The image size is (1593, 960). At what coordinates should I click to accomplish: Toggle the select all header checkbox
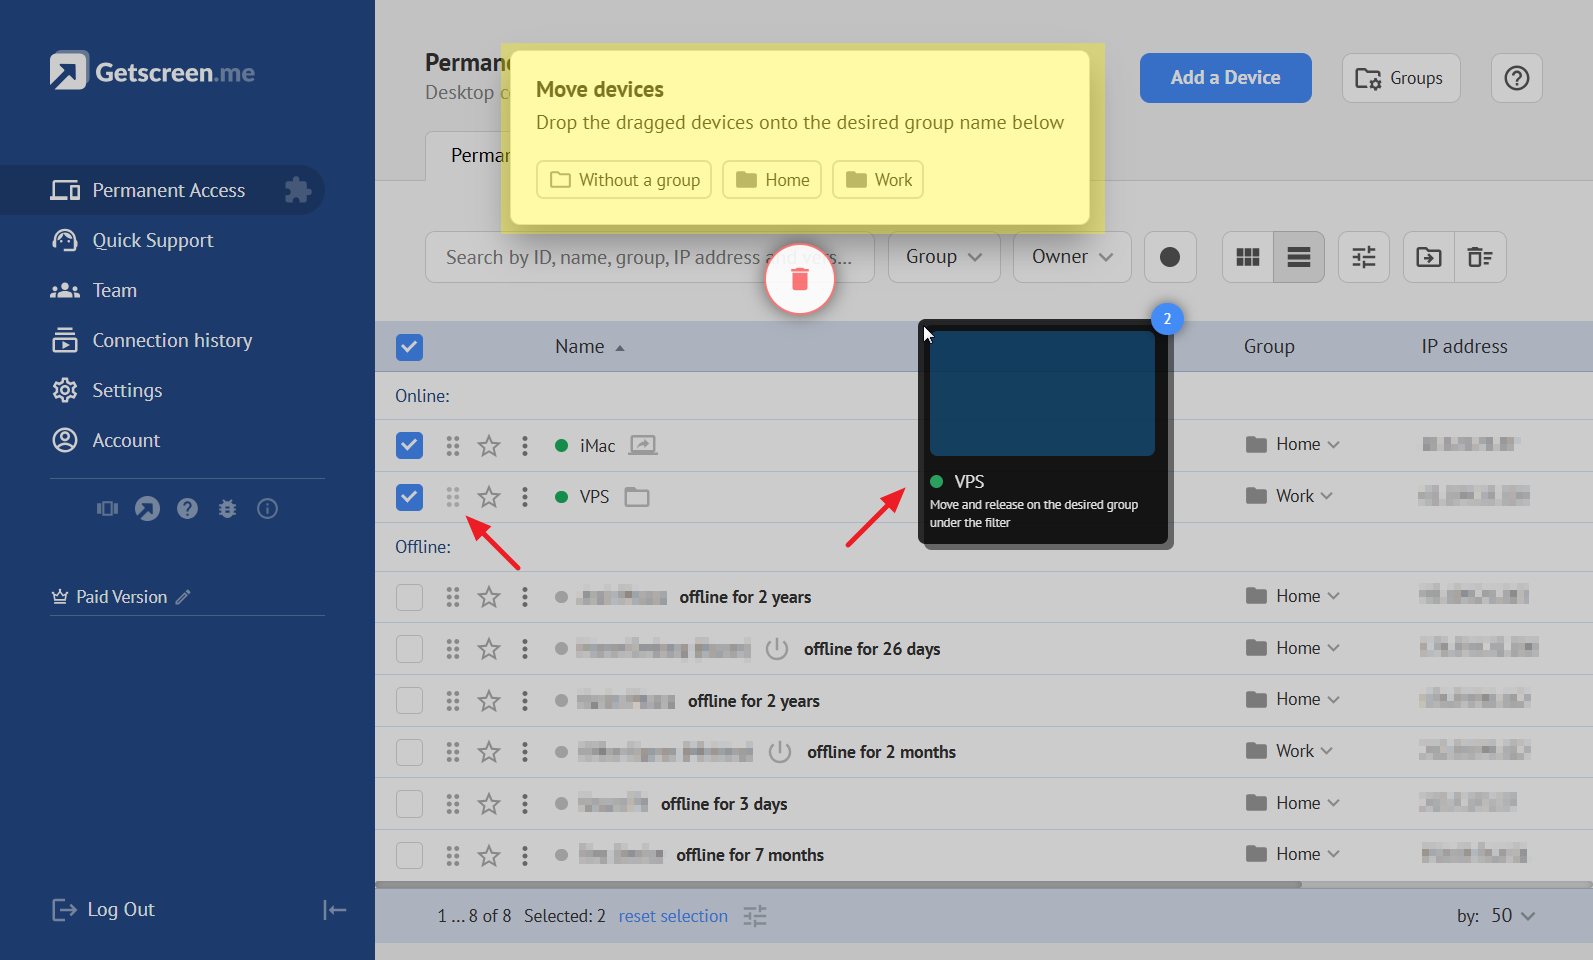click(x=409, y=347)
